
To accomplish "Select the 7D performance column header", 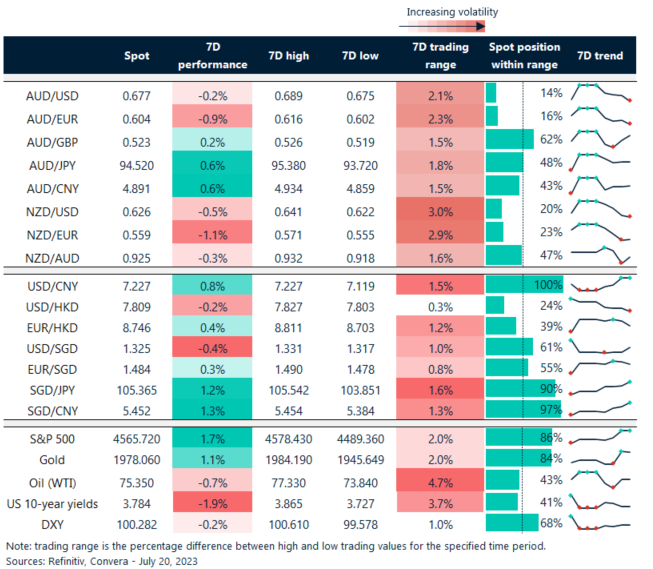I will tap(210, 56).
